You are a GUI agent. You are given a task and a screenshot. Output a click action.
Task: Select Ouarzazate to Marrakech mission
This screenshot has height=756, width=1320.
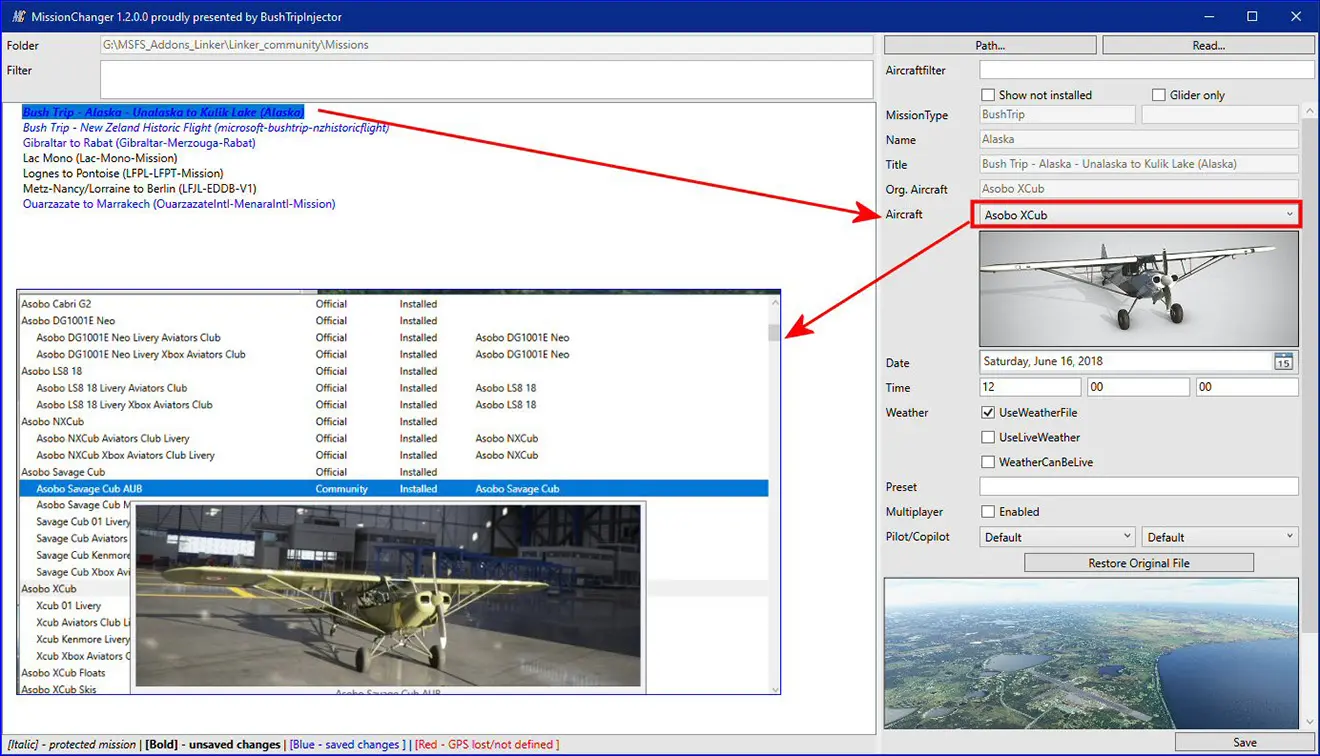coord(179,204)
